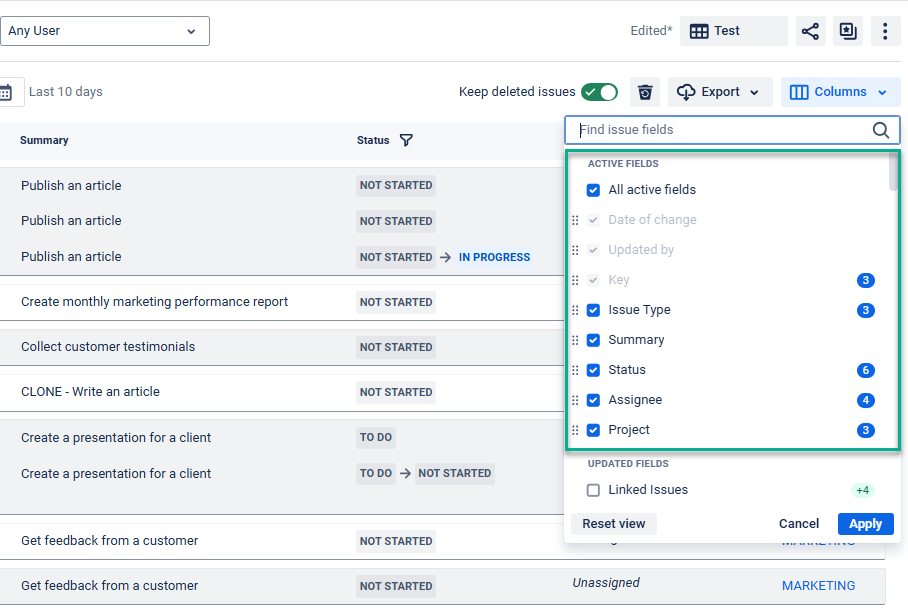This screenshot has width=908, height=609.
Task: Uncheck the All active fields checkbox
Action: pos(593,190)
